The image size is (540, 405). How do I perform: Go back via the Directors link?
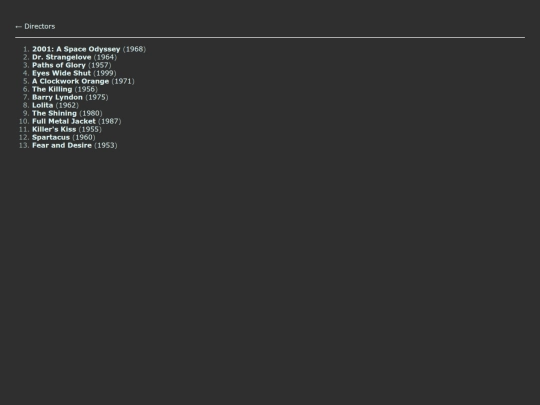[35, 27]
